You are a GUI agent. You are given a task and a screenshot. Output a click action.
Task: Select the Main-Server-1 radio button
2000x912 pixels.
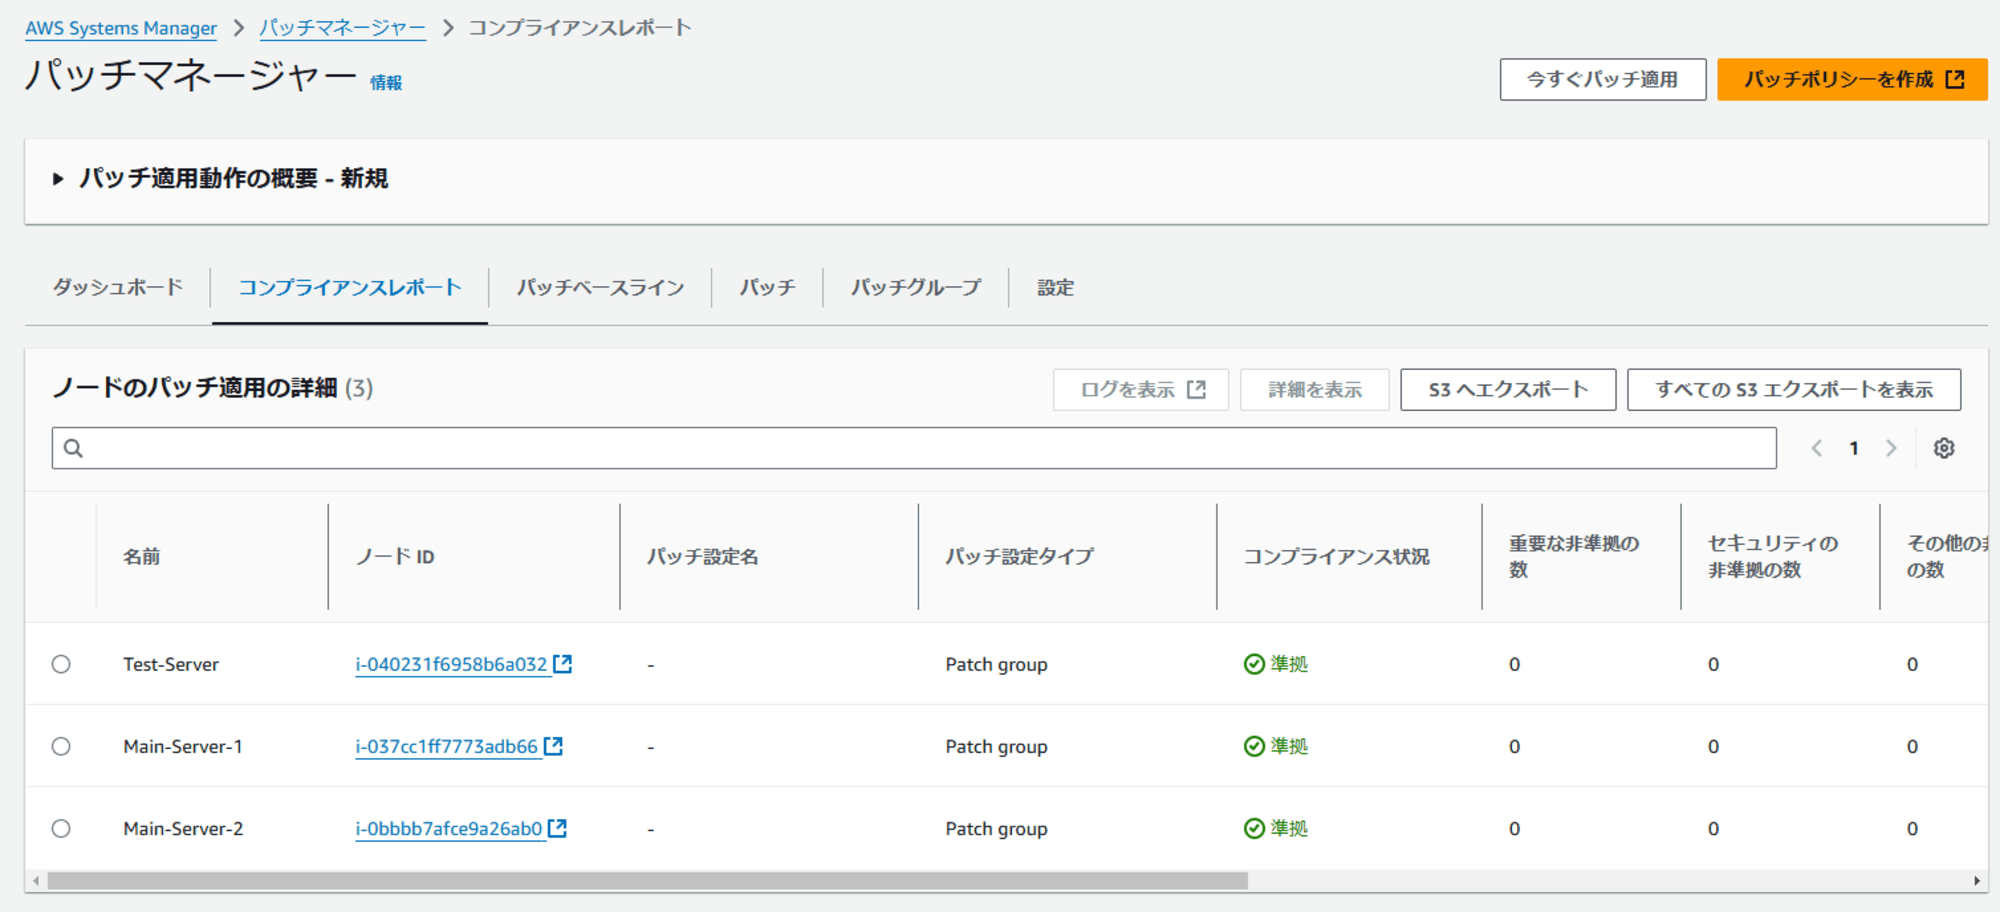[x=61, y=746]
